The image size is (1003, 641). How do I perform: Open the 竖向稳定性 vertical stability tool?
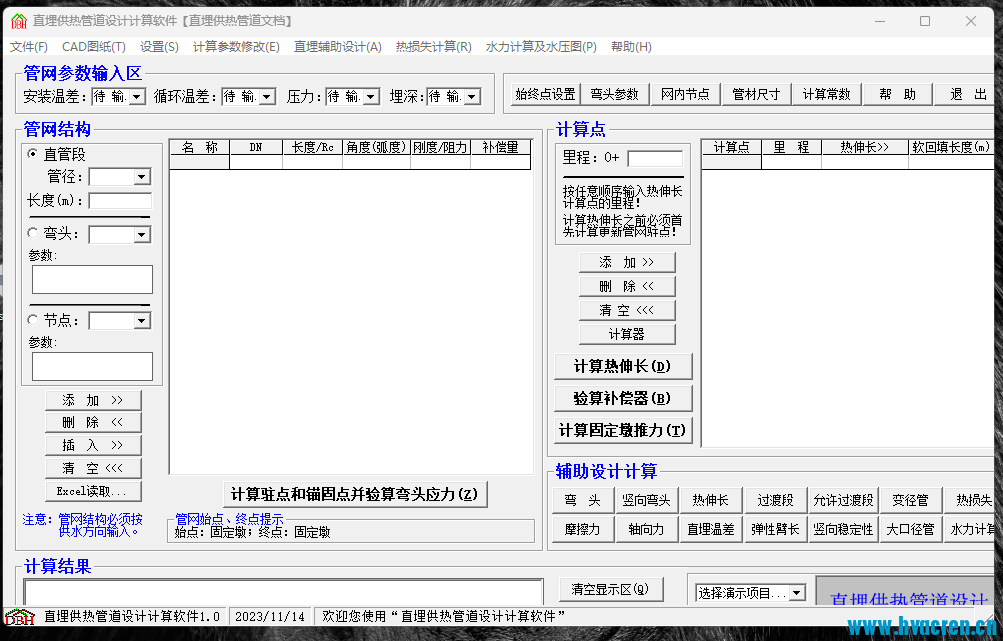pos(843,529)
